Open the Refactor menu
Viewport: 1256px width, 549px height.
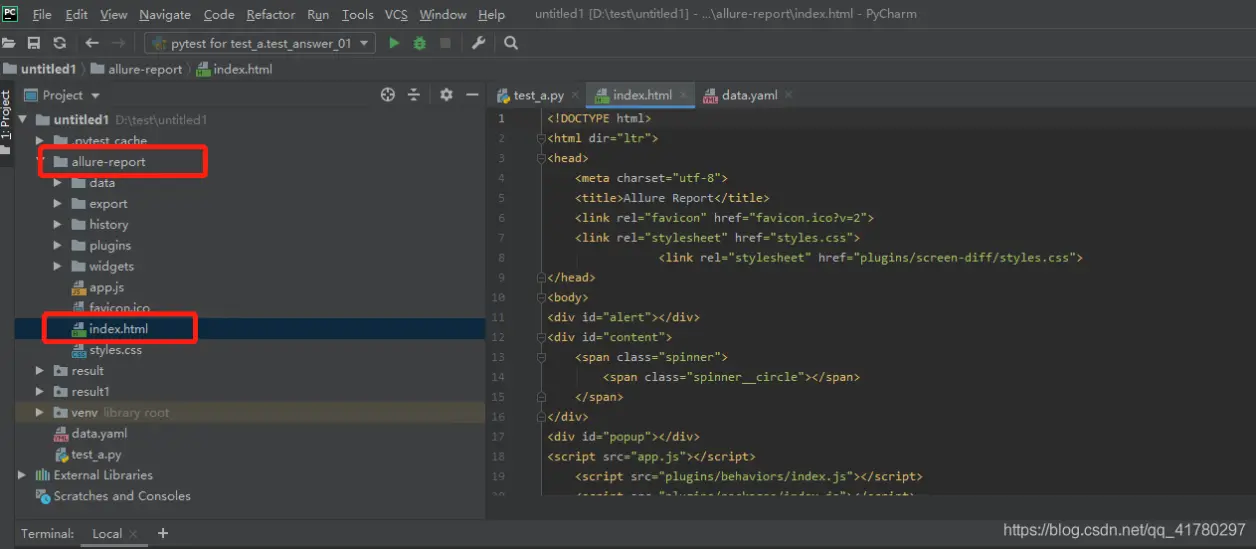click(270, 15)
